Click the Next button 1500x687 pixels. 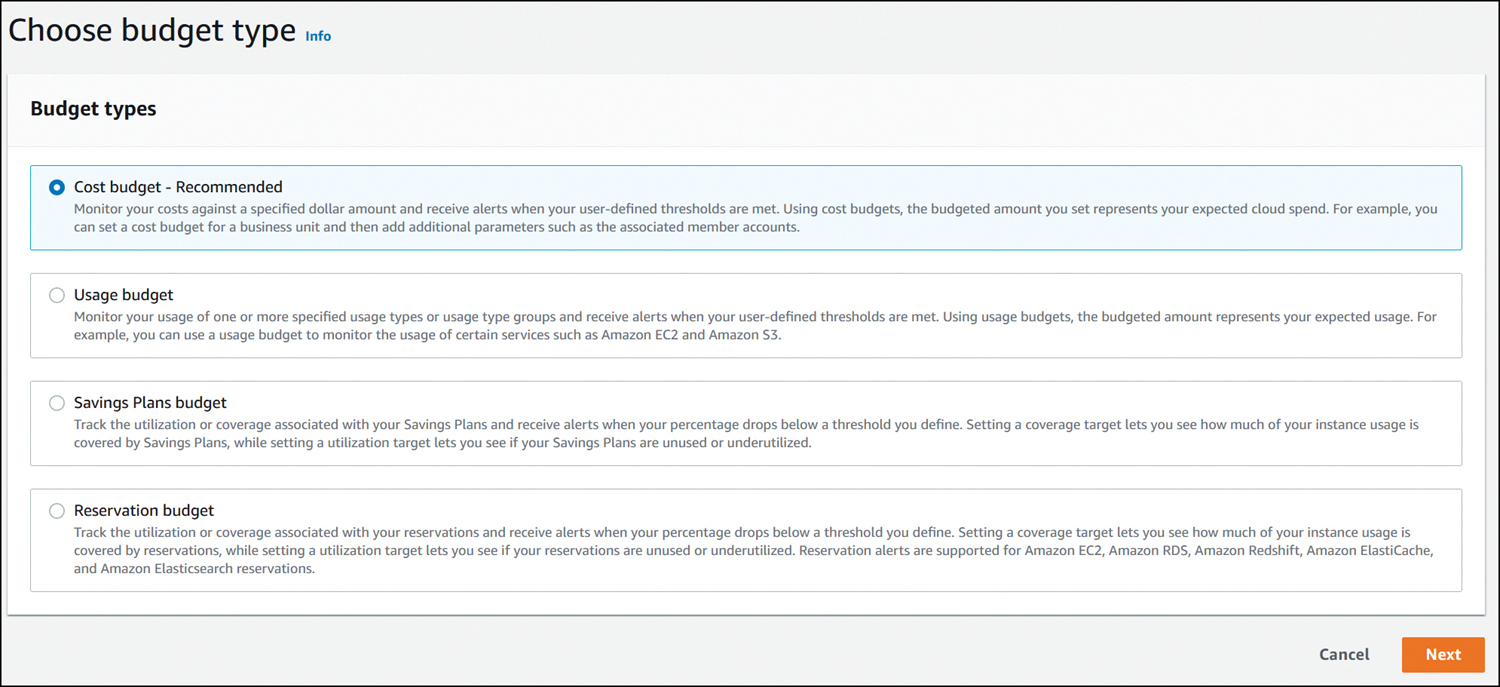[1443, 655]
